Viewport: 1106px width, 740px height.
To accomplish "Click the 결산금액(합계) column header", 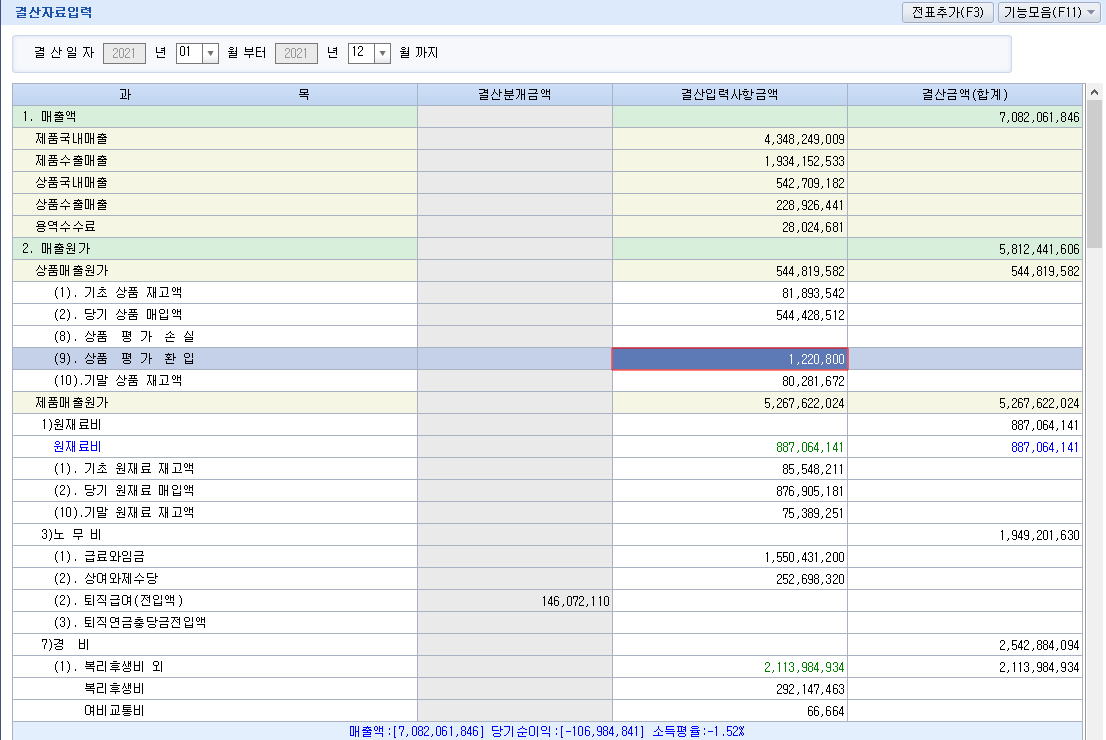I will [x=964, y=95].
